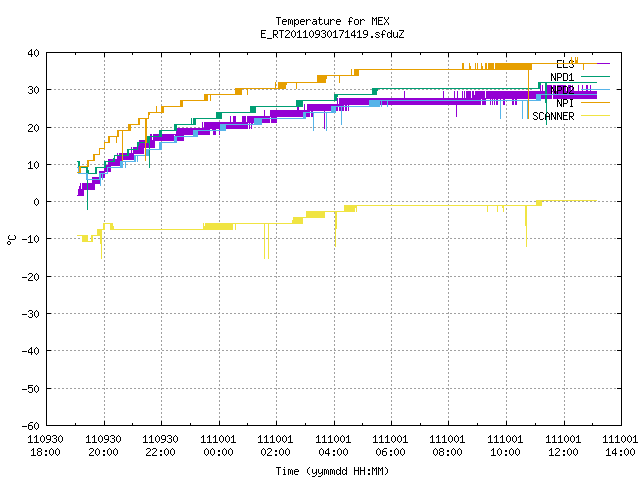The image size is (640, 480).
Task: Click the 'Time (yymmdd HH:MM)' axis title
Action: click(x=332, y=471)
